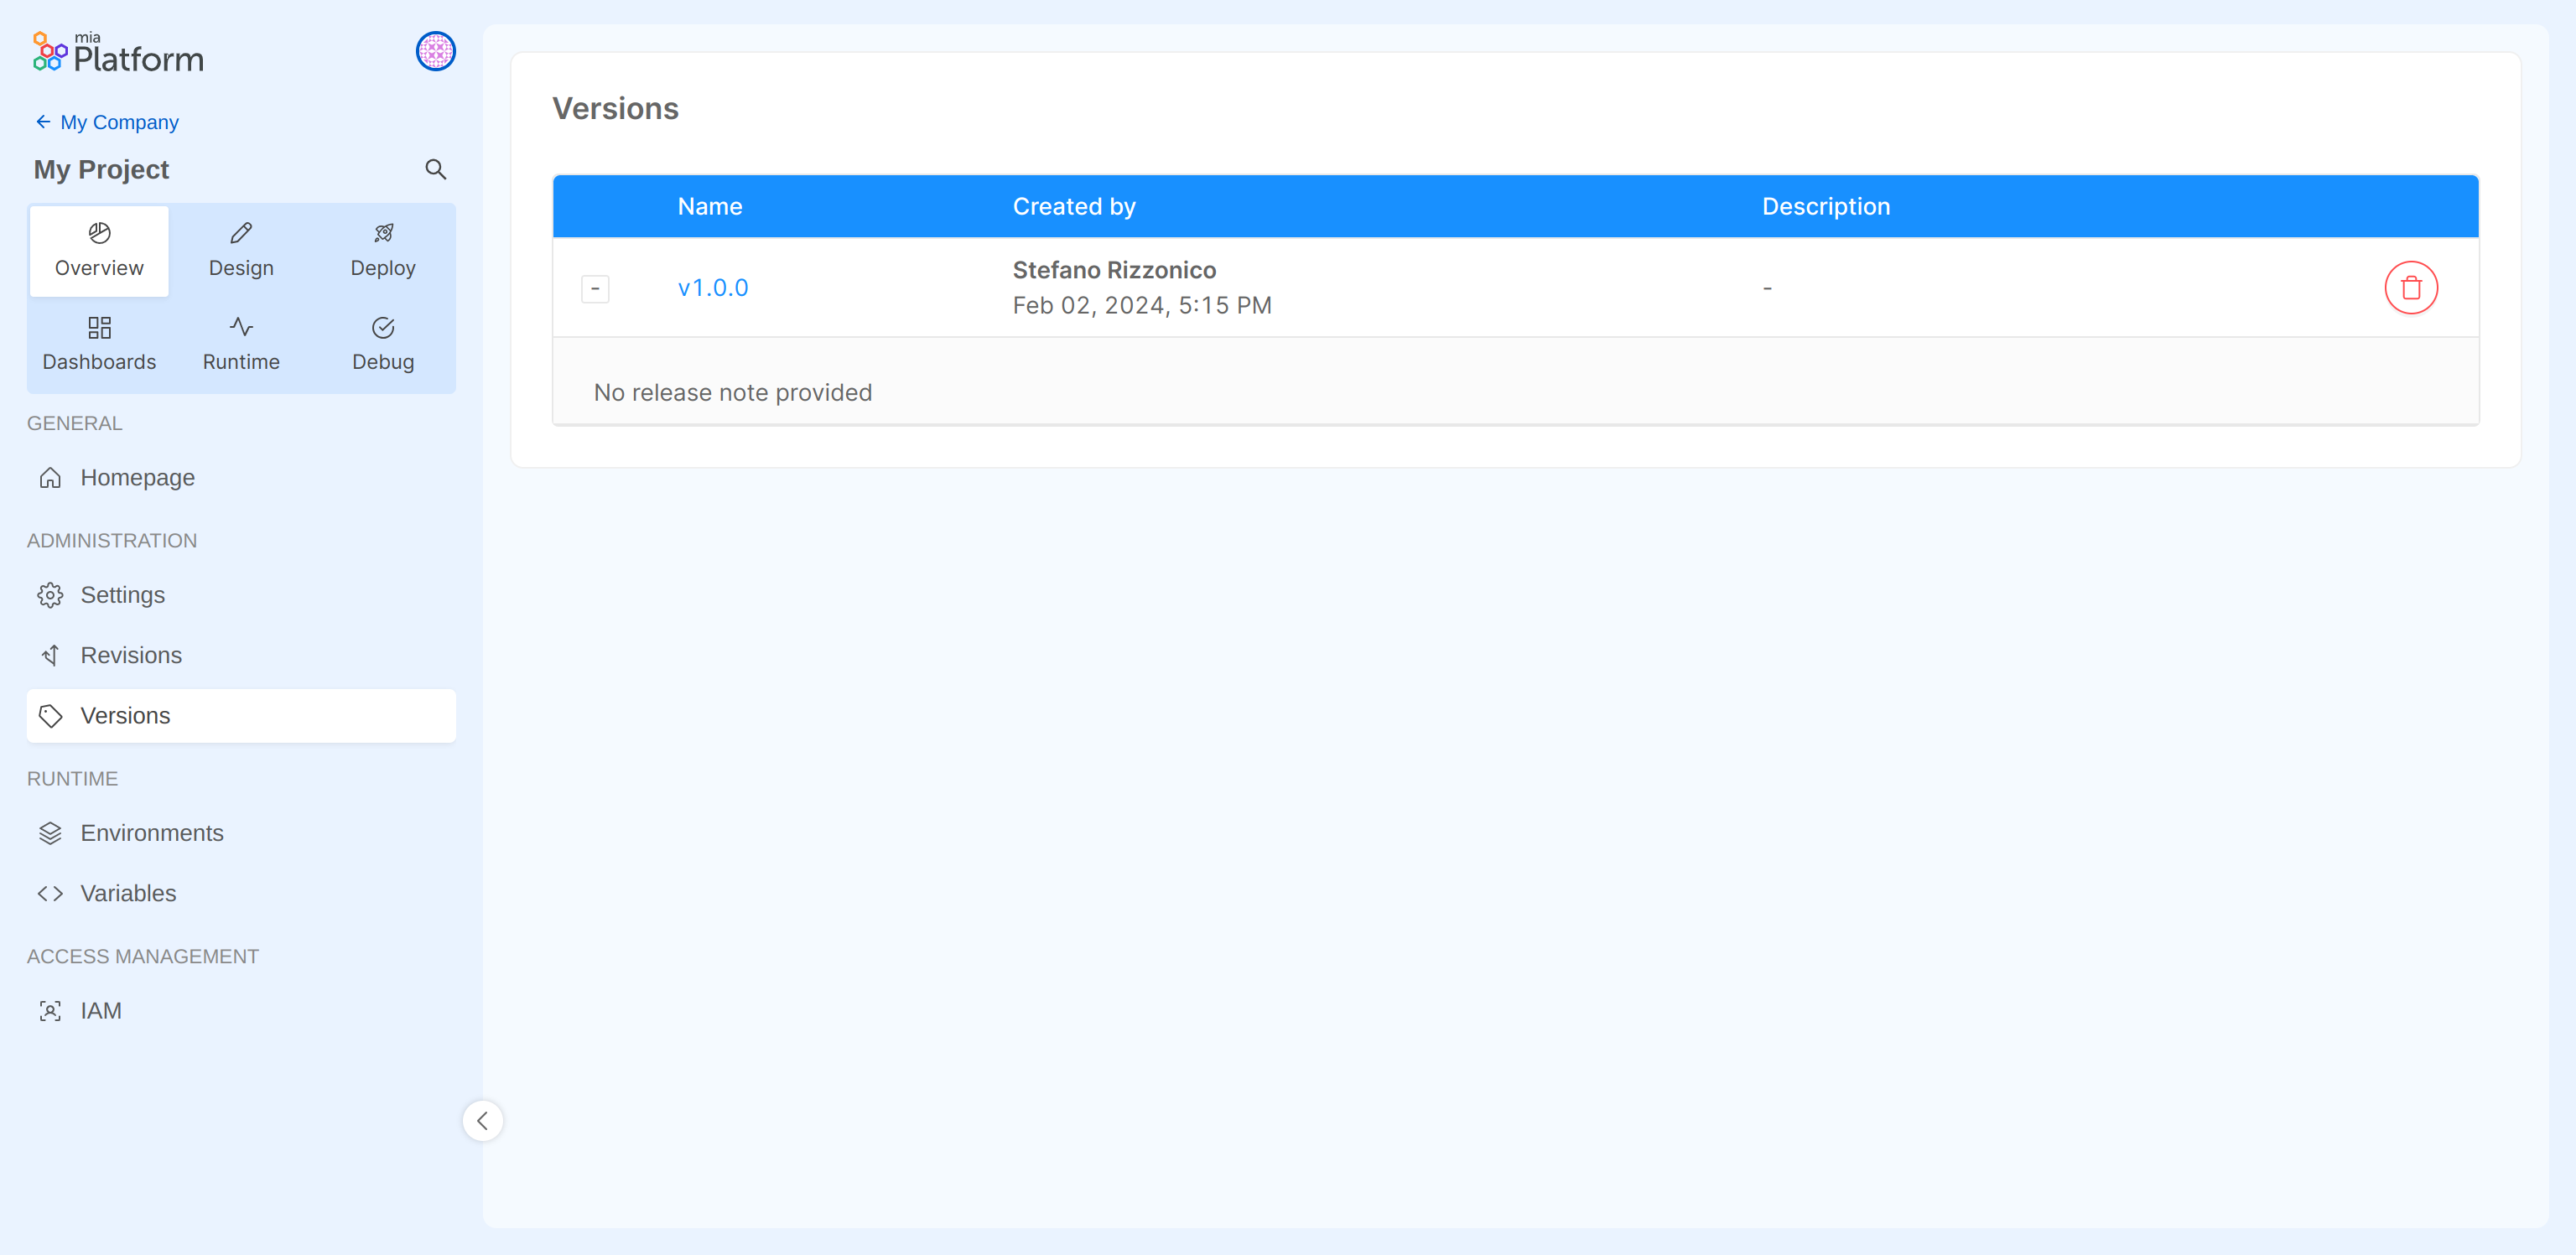This screenshot has width=2576, height=1255.
Task: Open the Debug icon
Action: (x=383, y=327)
